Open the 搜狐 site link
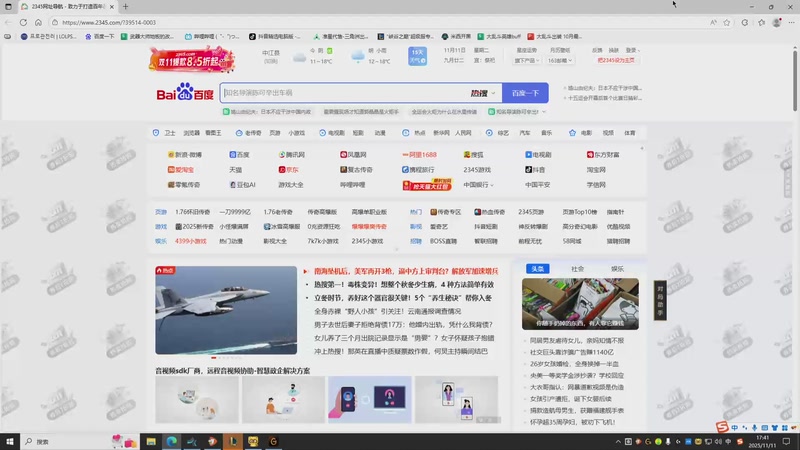 click(473, 155)
